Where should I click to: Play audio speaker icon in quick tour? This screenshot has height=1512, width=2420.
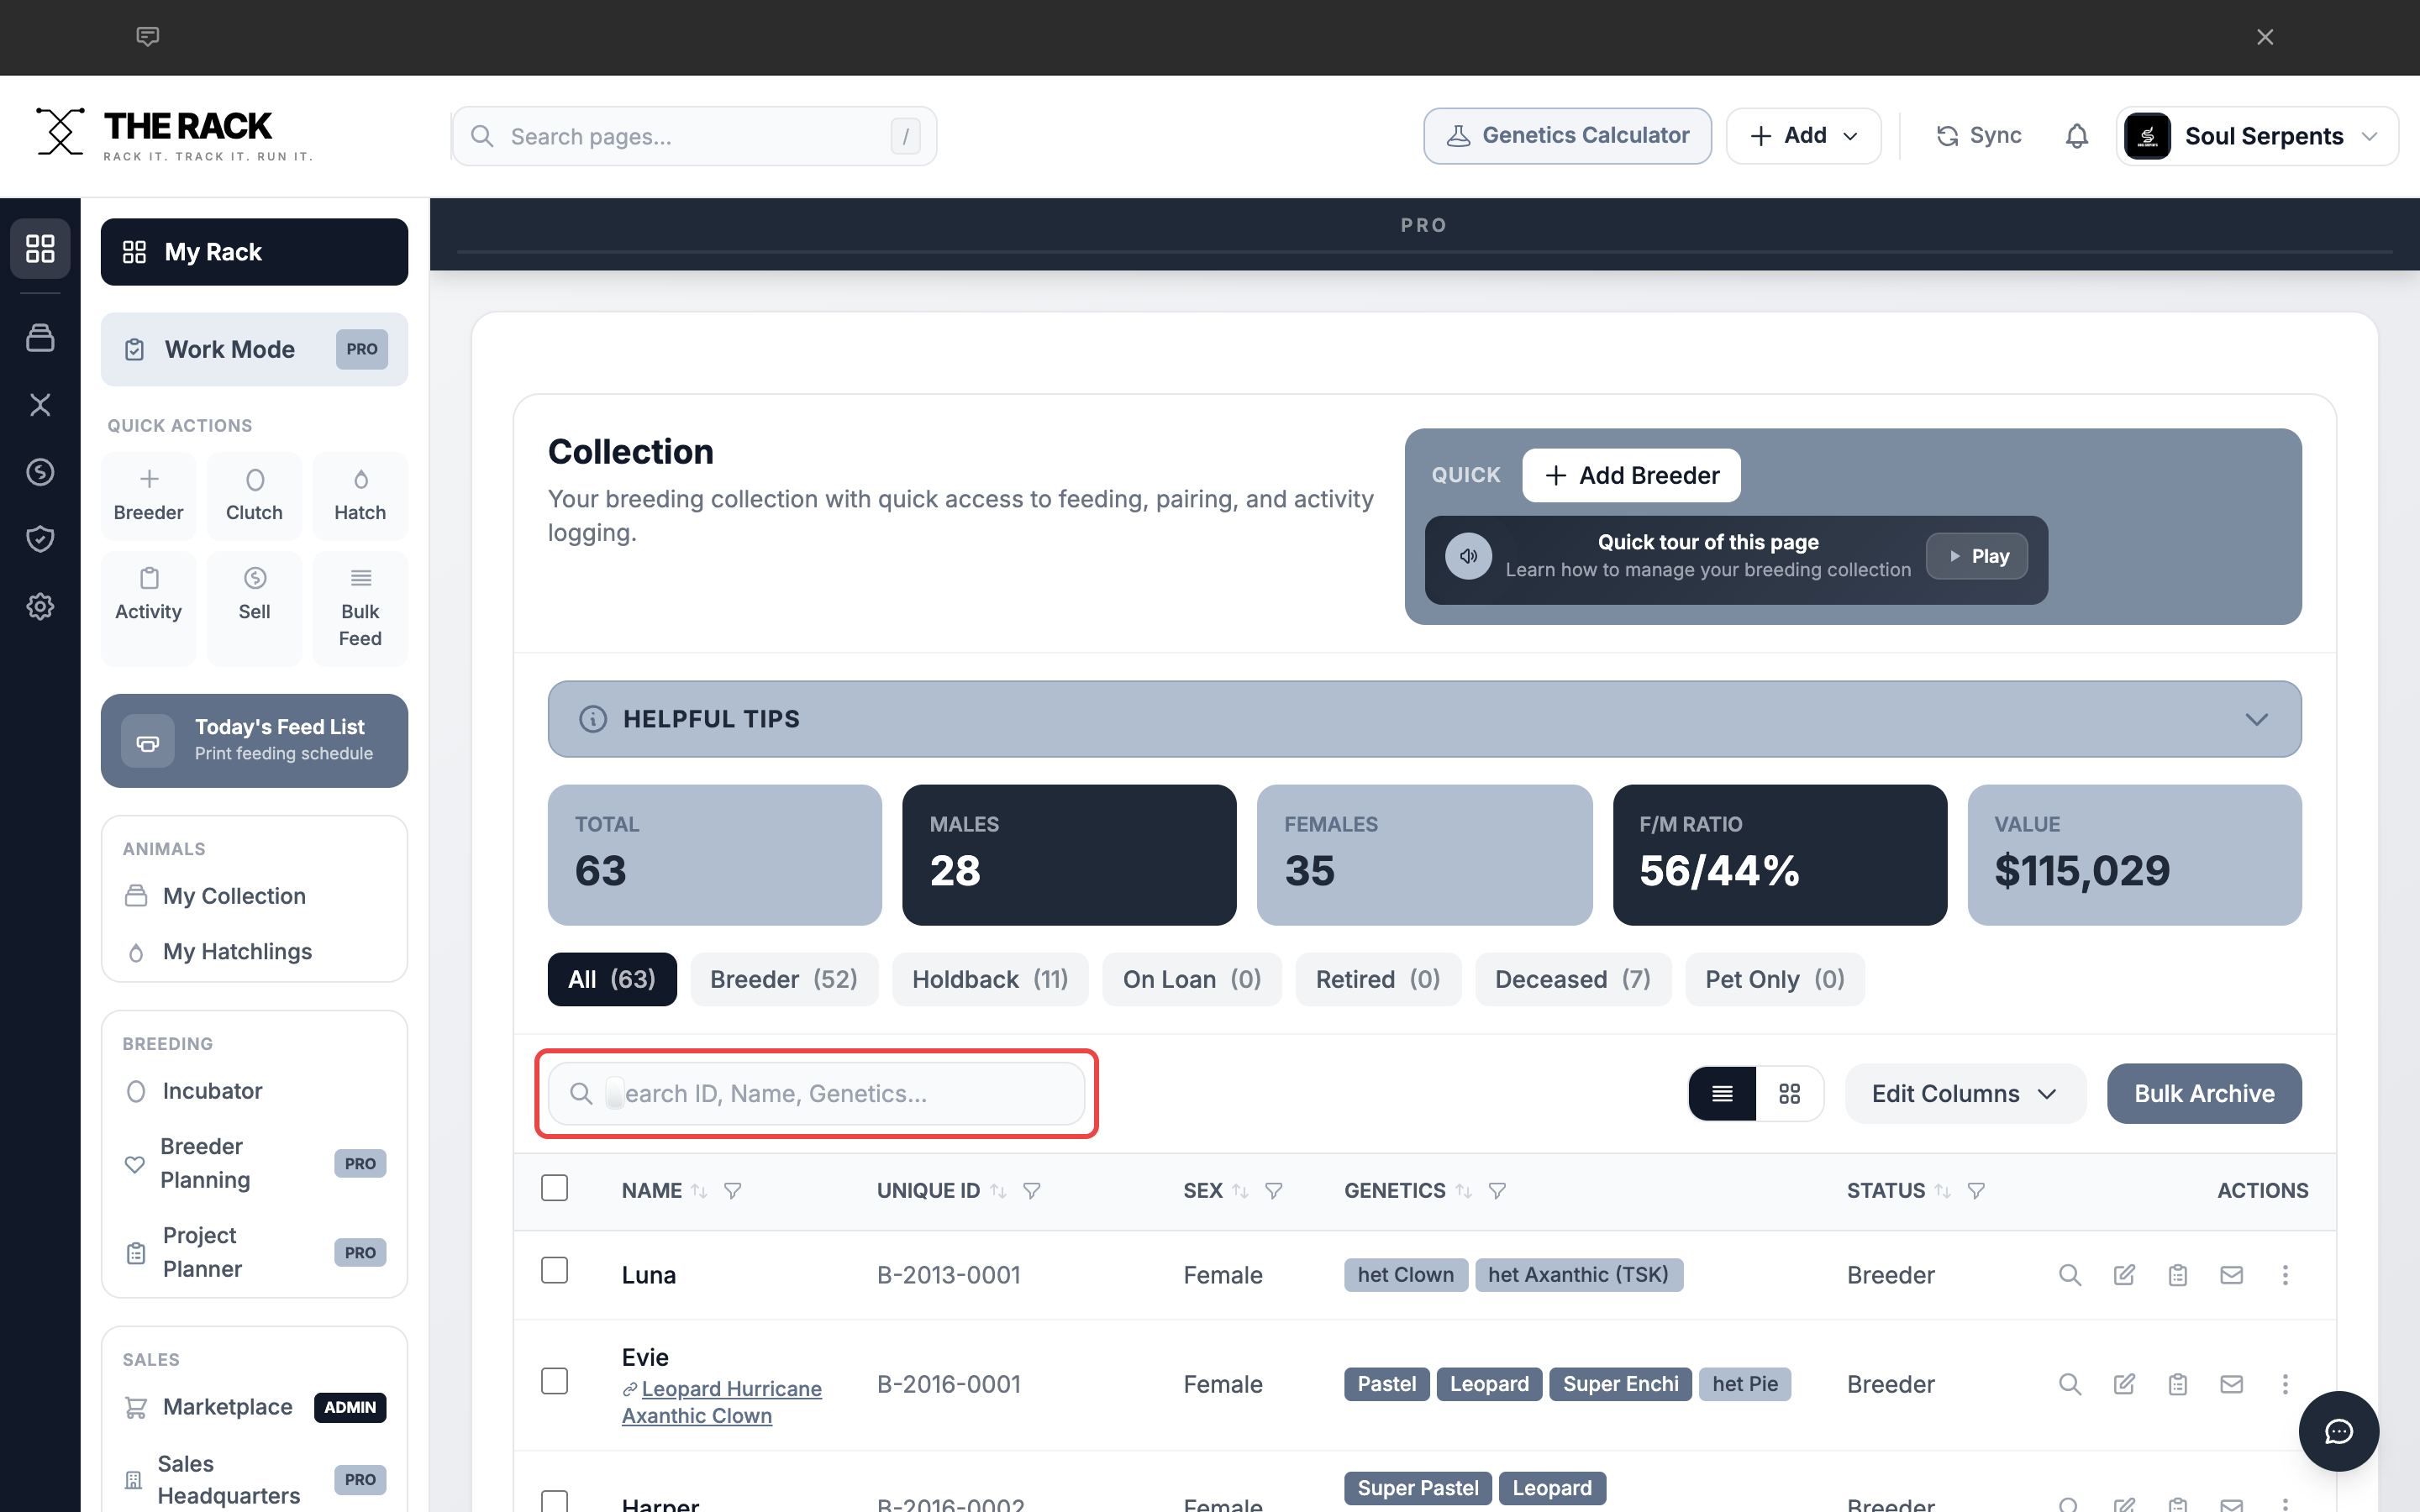coord(1468,556)
